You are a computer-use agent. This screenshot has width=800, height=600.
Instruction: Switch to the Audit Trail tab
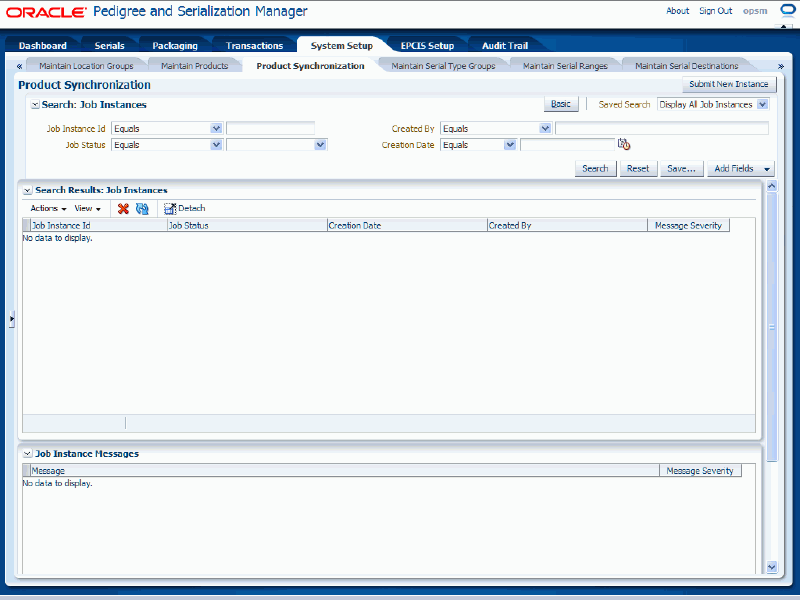point(505,45)
